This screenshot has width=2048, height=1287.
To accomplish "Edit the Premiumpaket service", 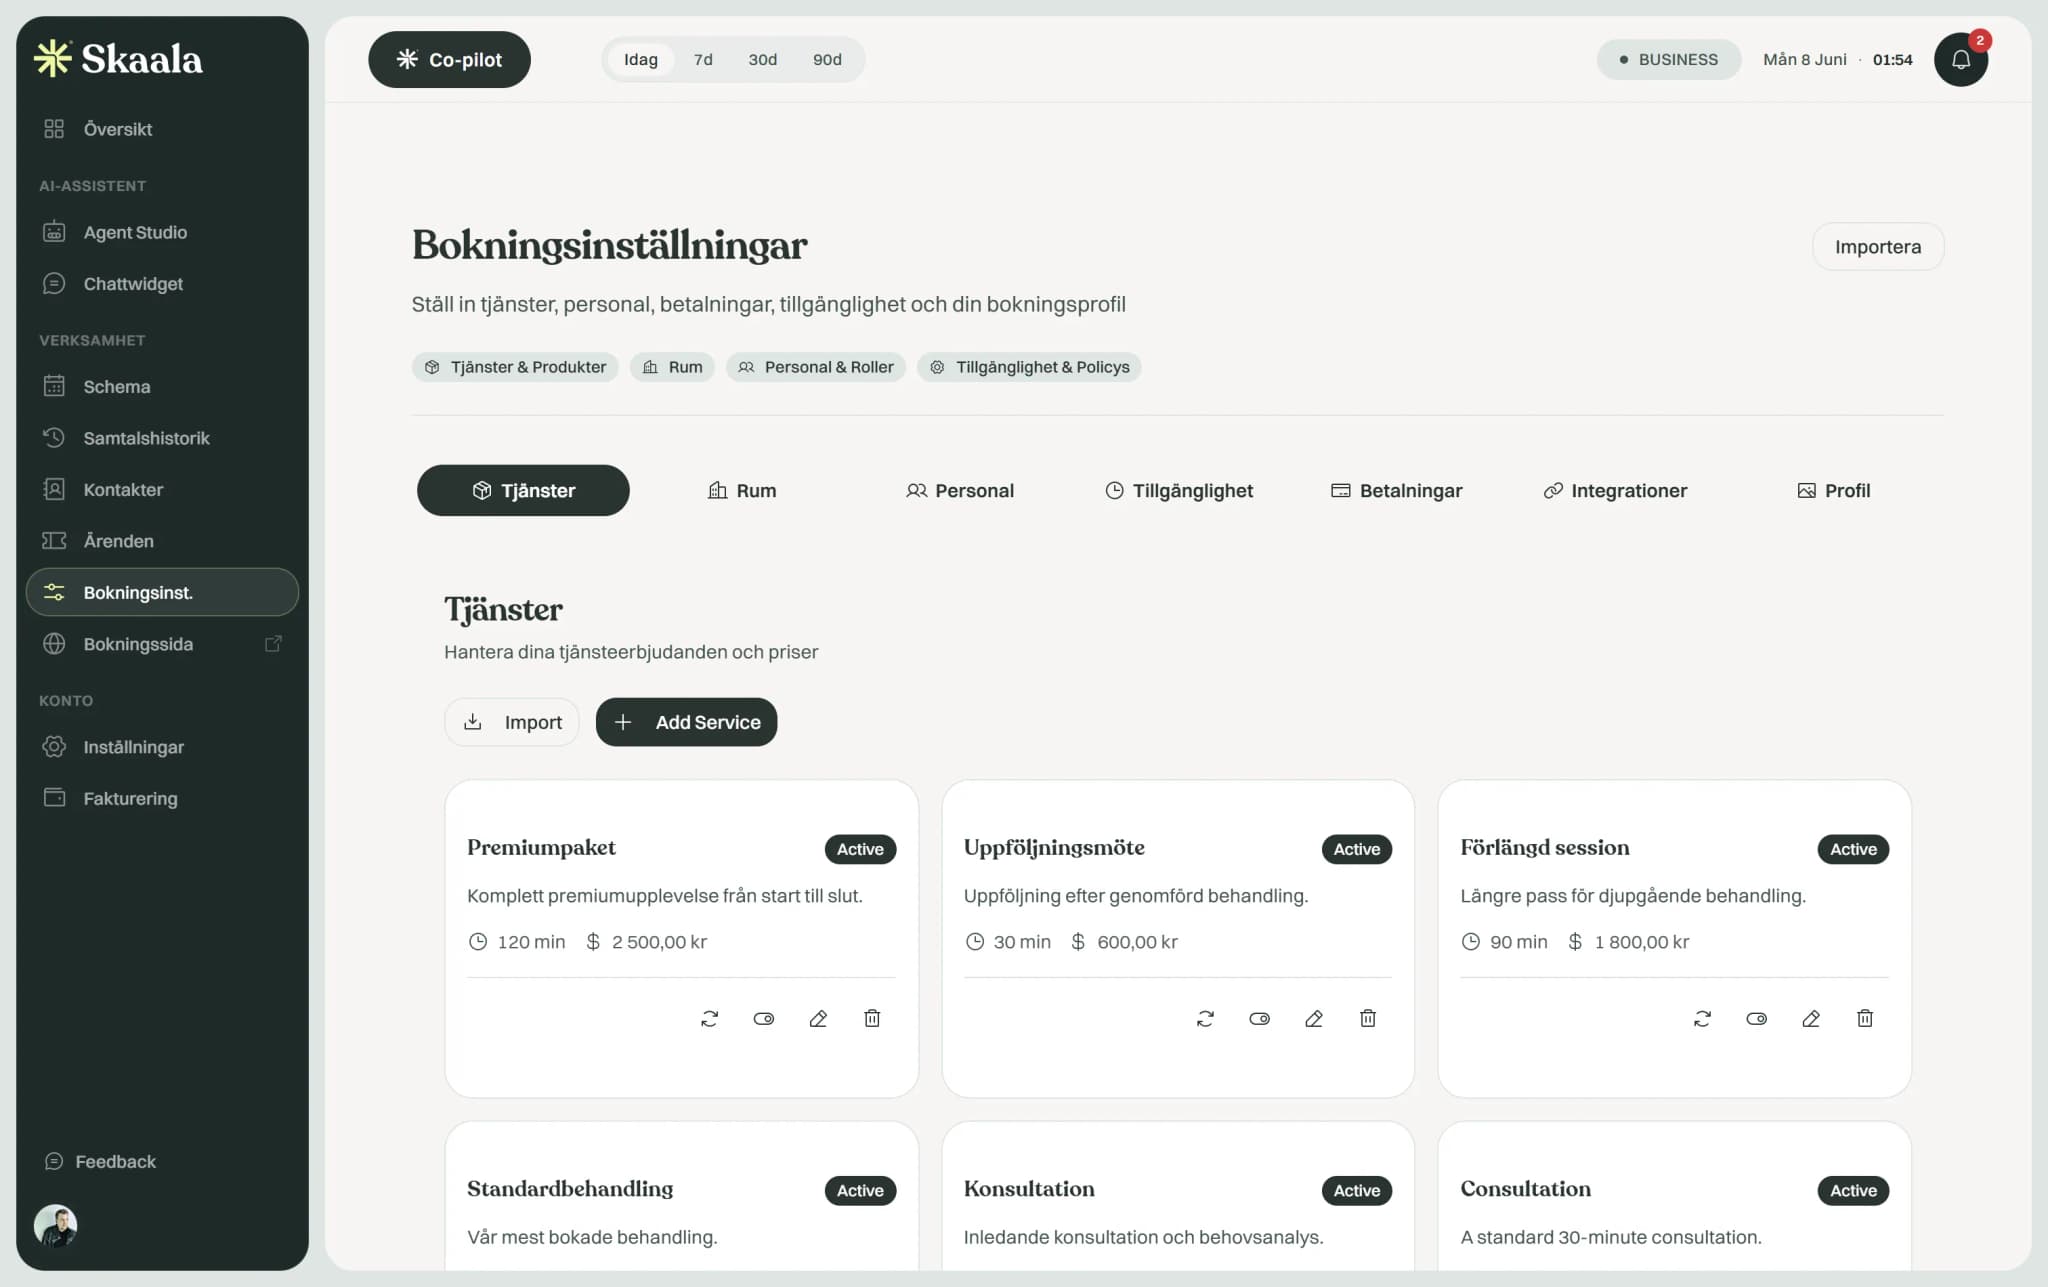I will (818, 1018).
